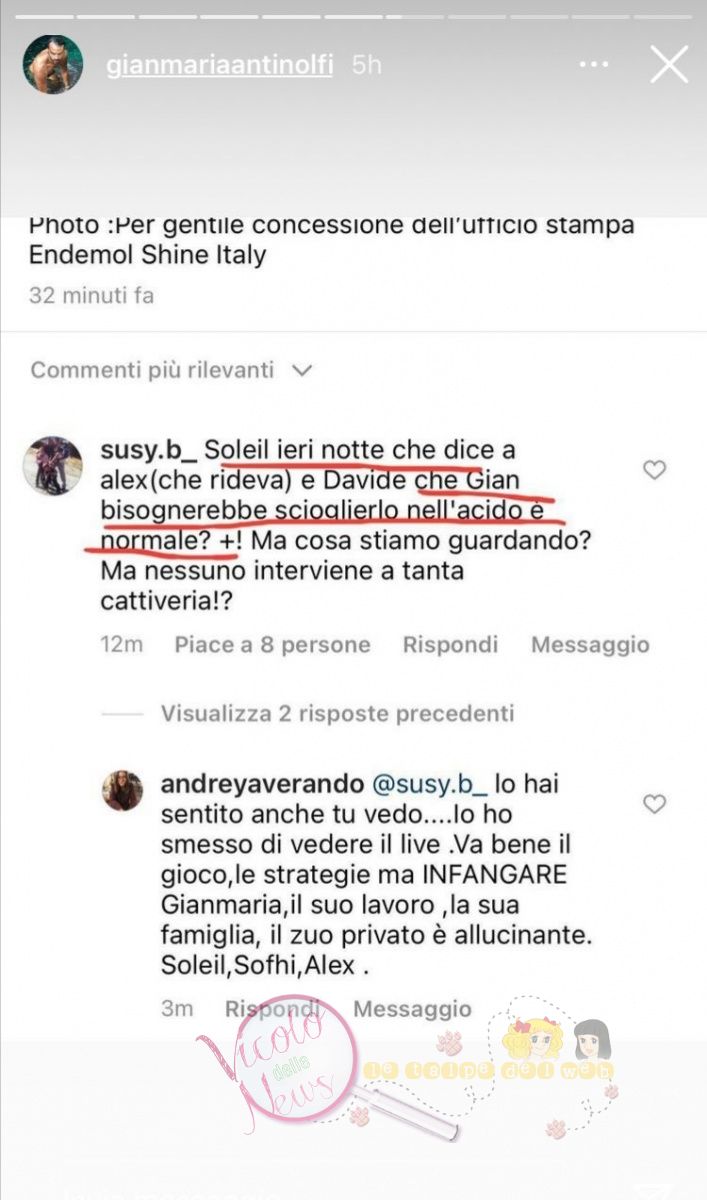
Task: Like andreyaverando comment with heart icon
Action: 654,803
